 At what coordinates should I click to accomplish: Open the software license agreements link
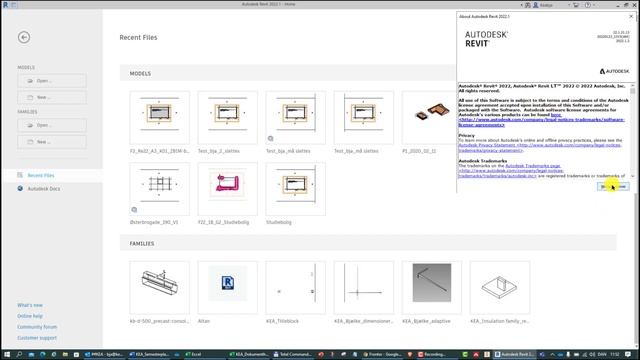[541, 120]
